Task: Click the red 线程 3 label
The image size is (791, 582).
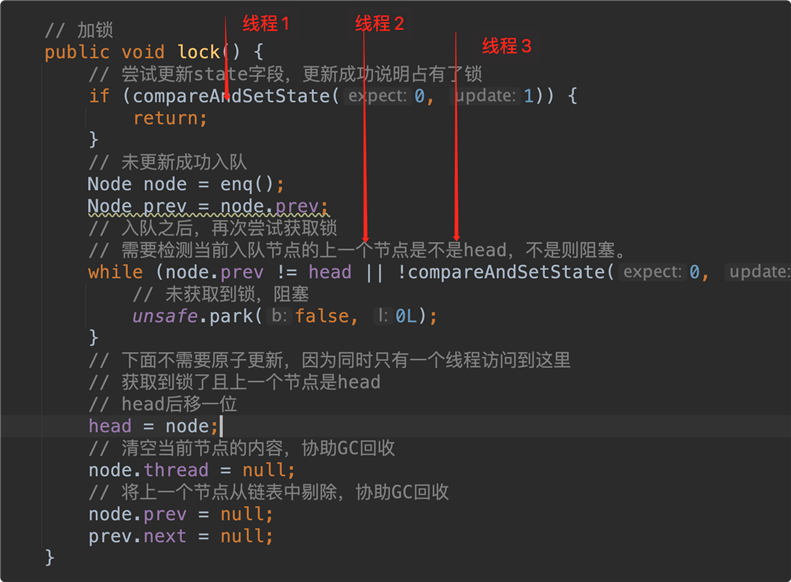Action: click(x=506, y=46)
